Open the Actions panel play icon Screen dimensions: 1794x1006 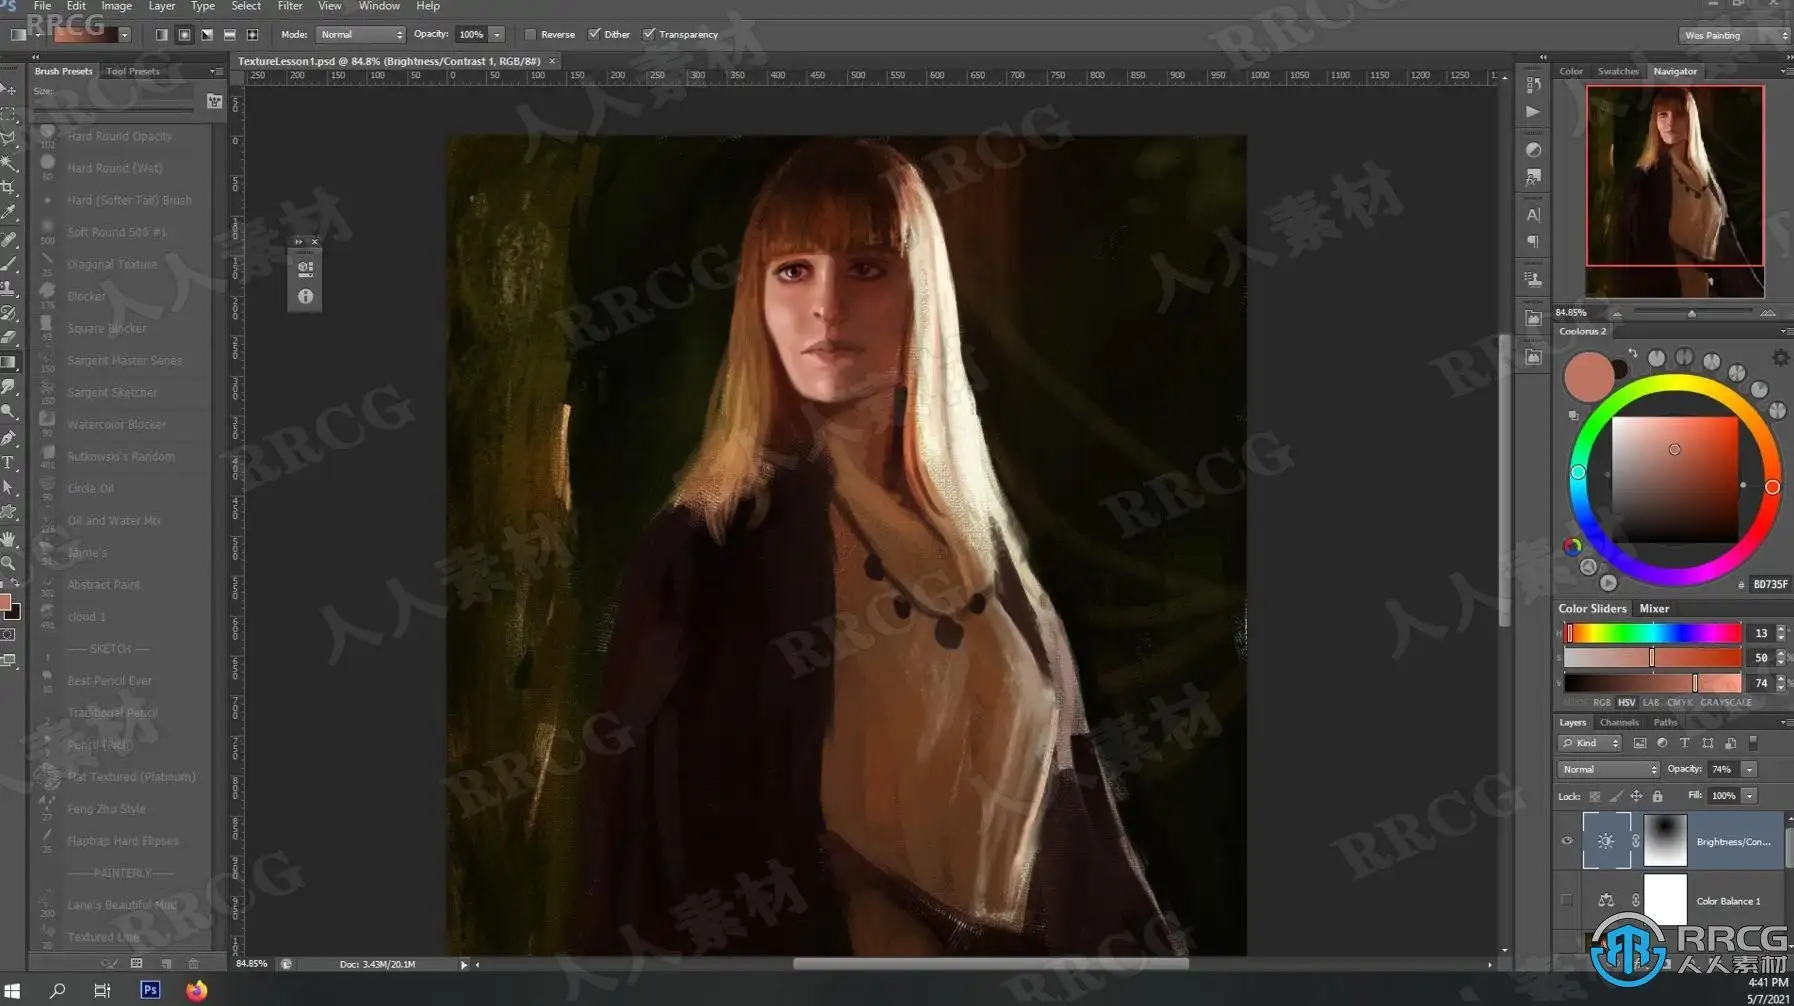click(1533, 112)
